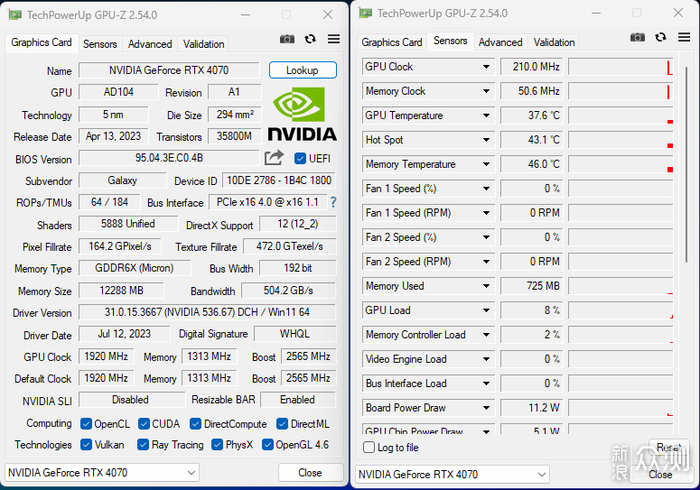
Task: Open the Board Power Draw dropdown
Action: click(x=486, y=408)
